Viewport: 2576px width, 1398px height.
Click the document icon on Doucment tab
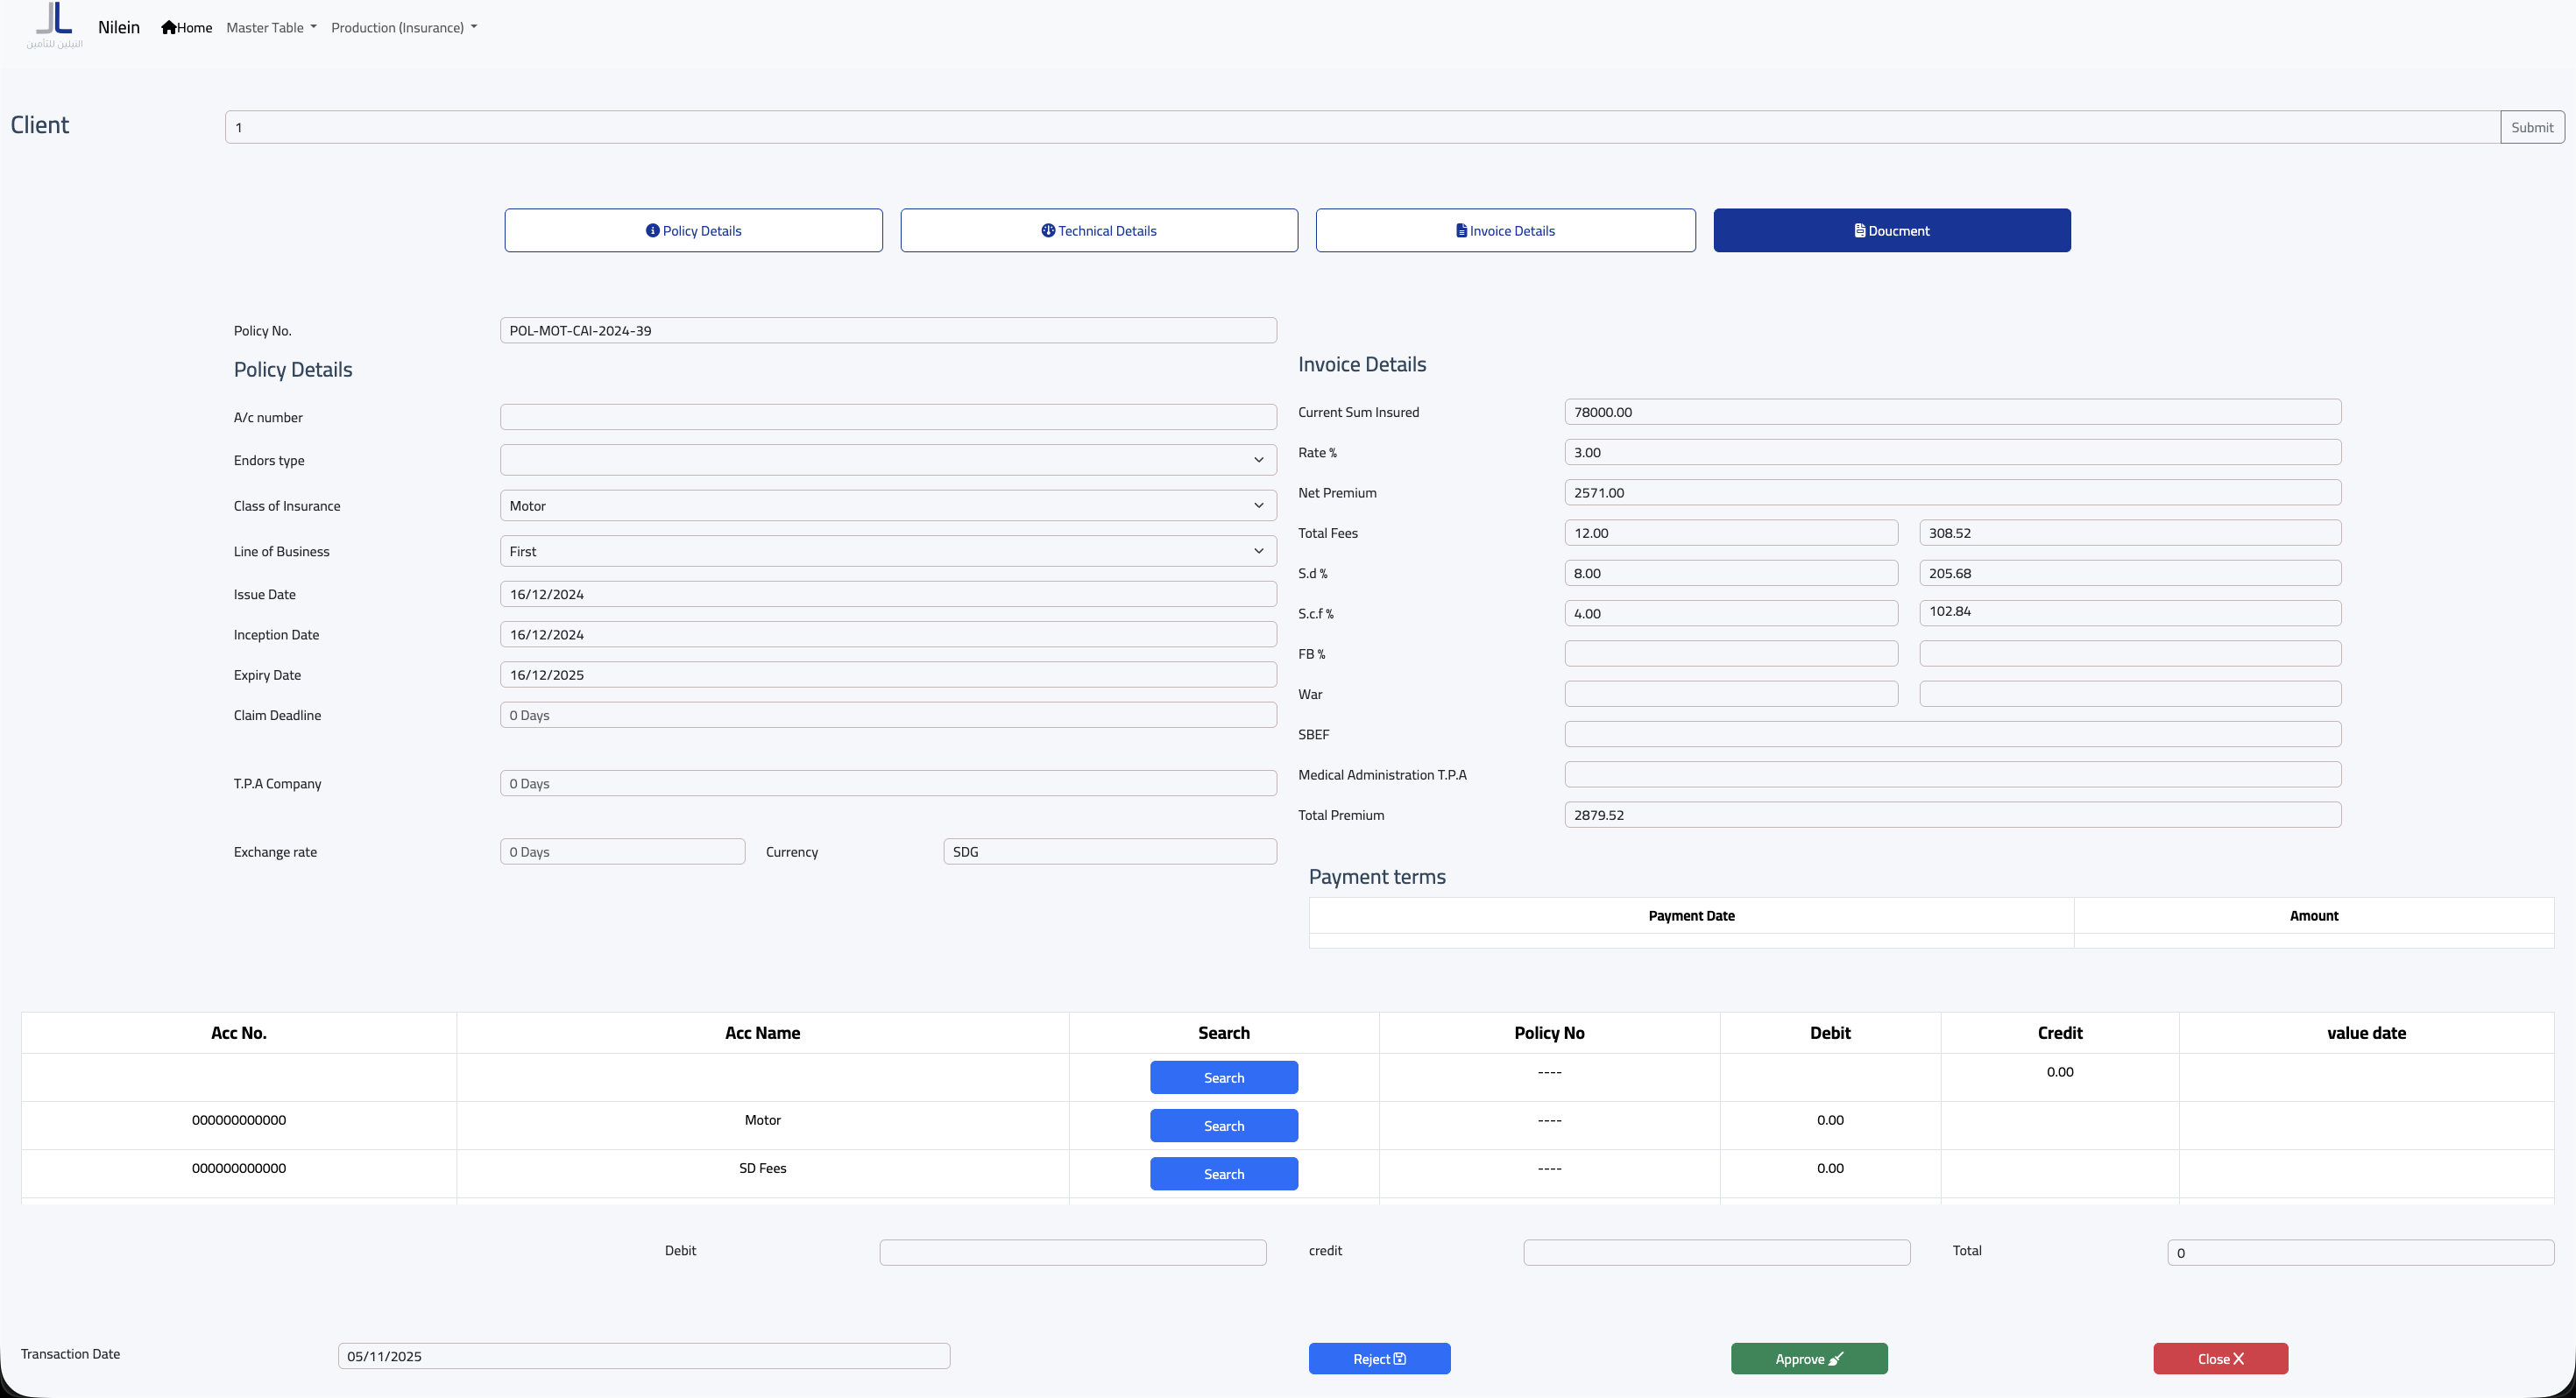[x=1859, y=231]
